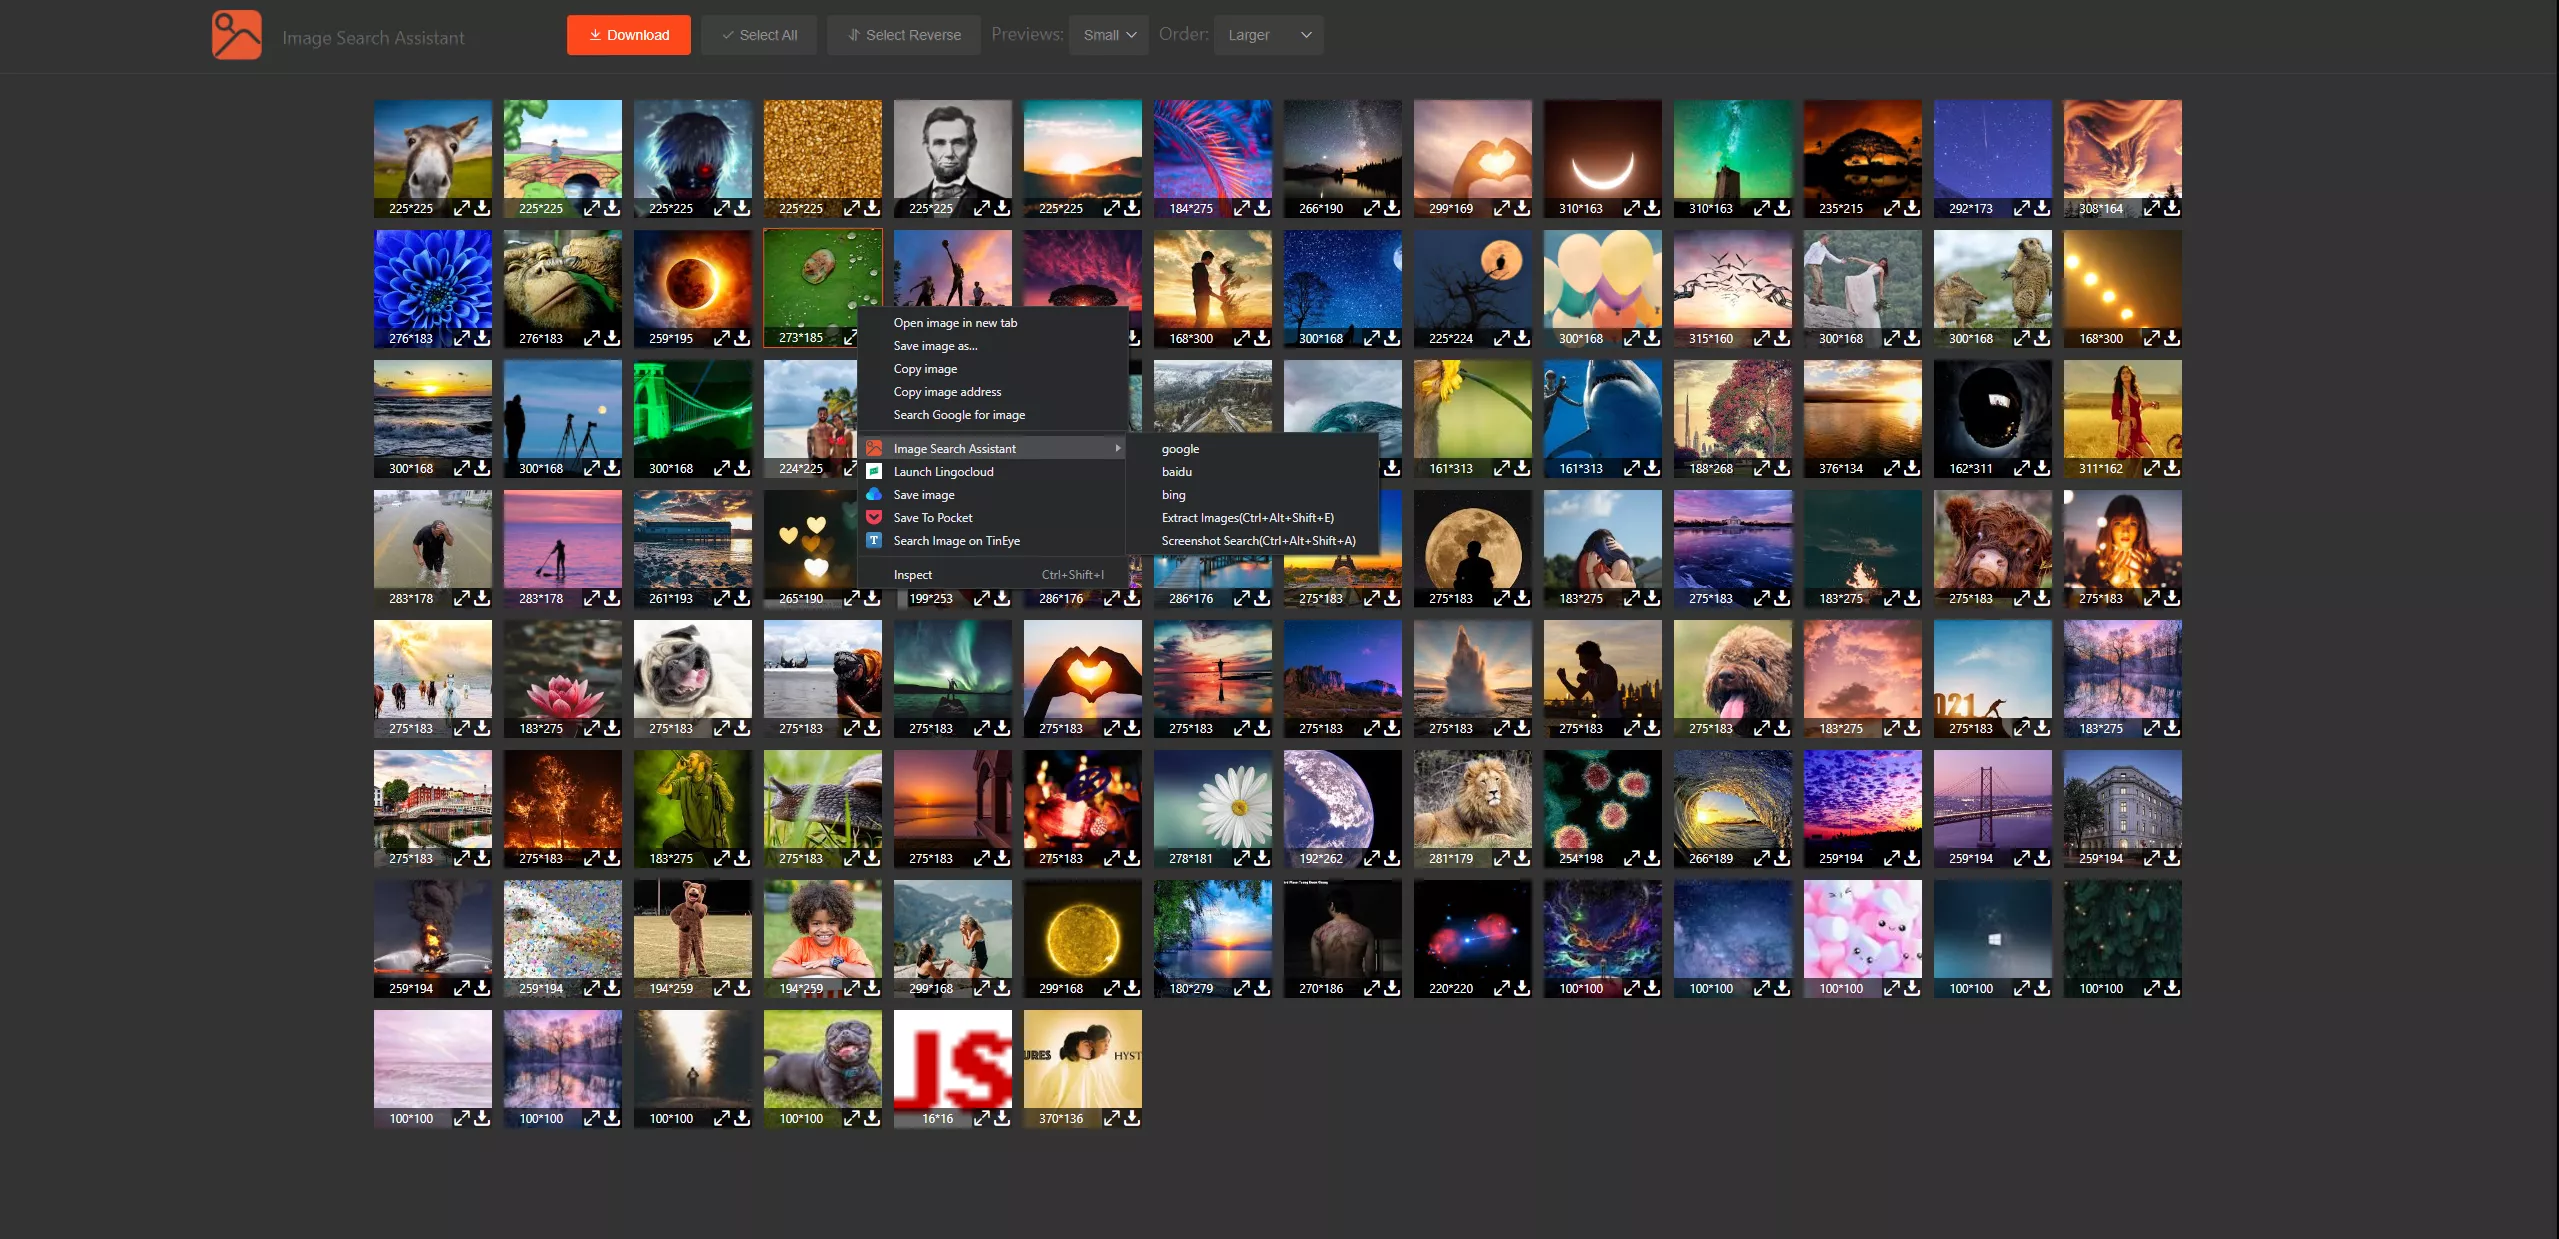Download the pug dog 275*183 image
The height and width of the screenshot is (1239, 2559).
742,728
